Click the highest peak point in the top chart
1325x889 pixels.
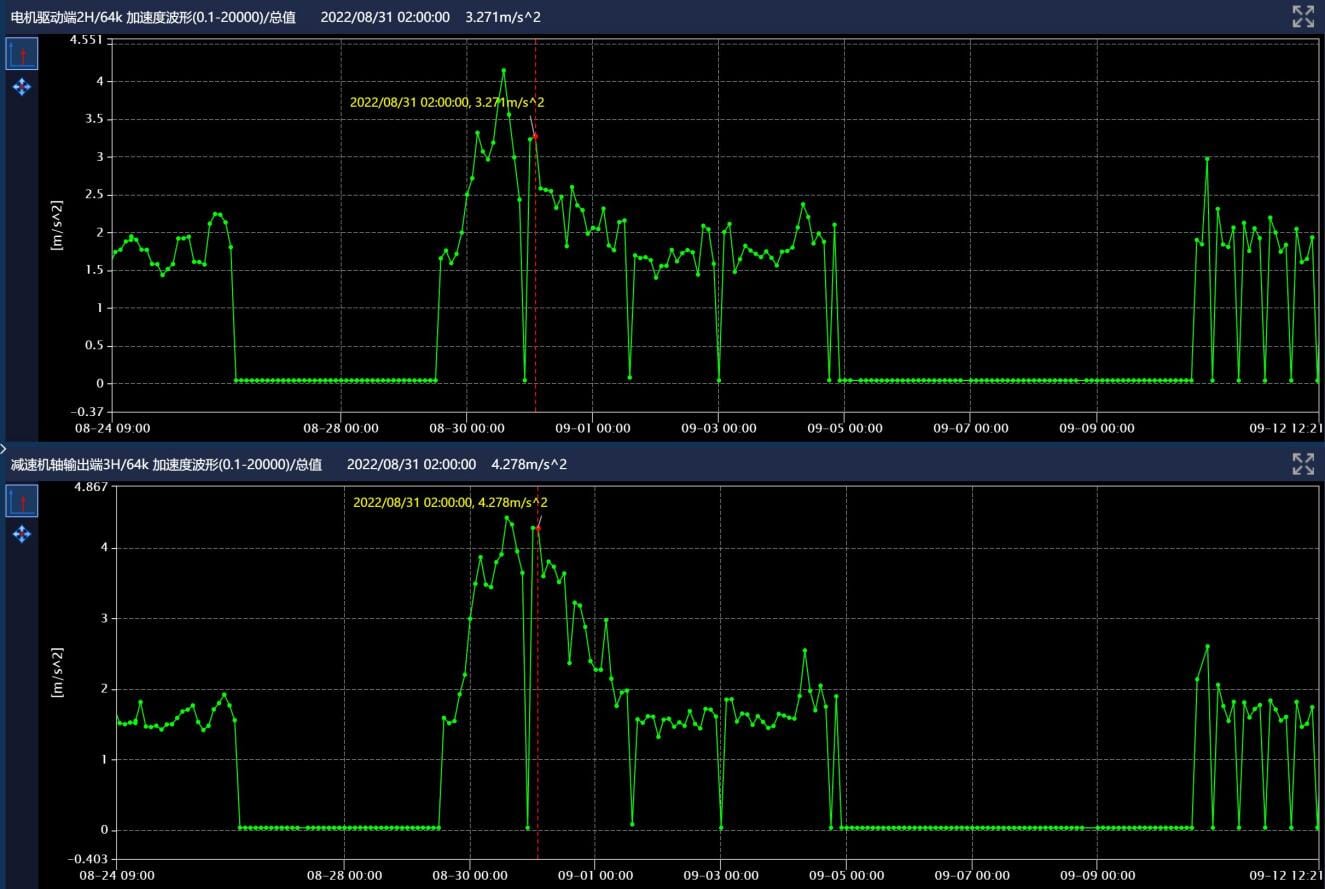(x=503, y=71)
